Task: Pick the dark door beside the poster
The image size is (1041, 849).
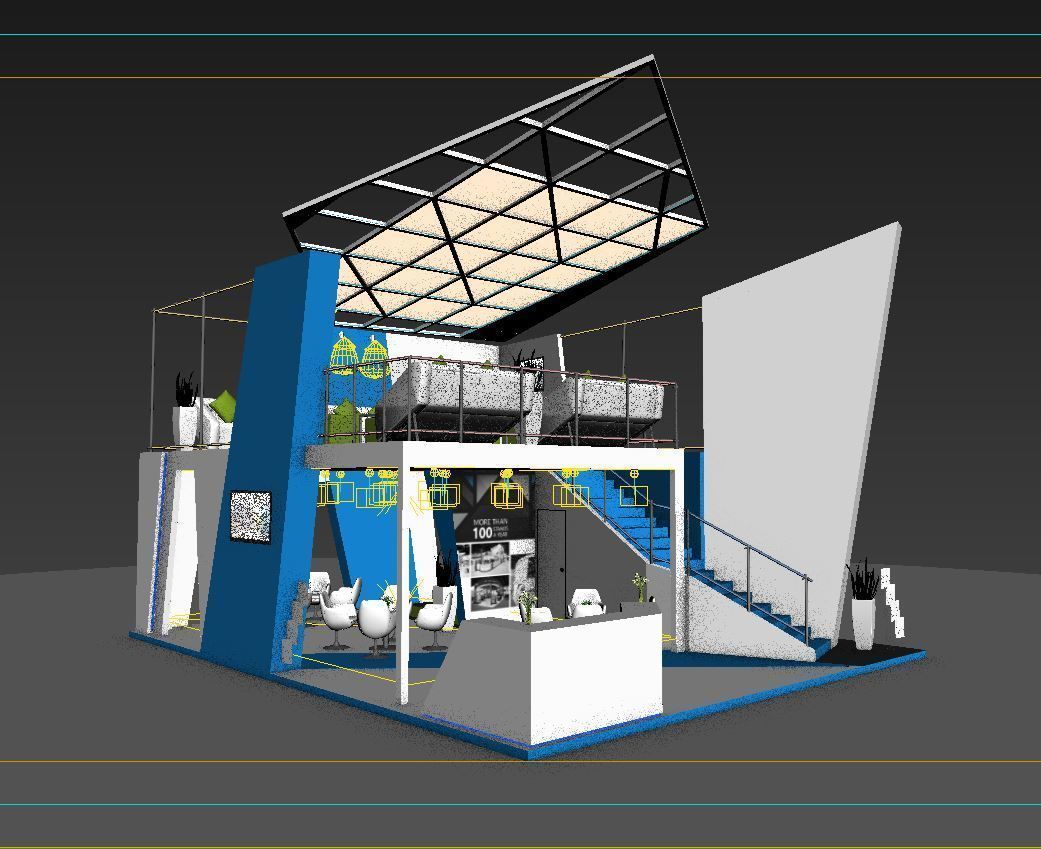Action: pos(552,561)
